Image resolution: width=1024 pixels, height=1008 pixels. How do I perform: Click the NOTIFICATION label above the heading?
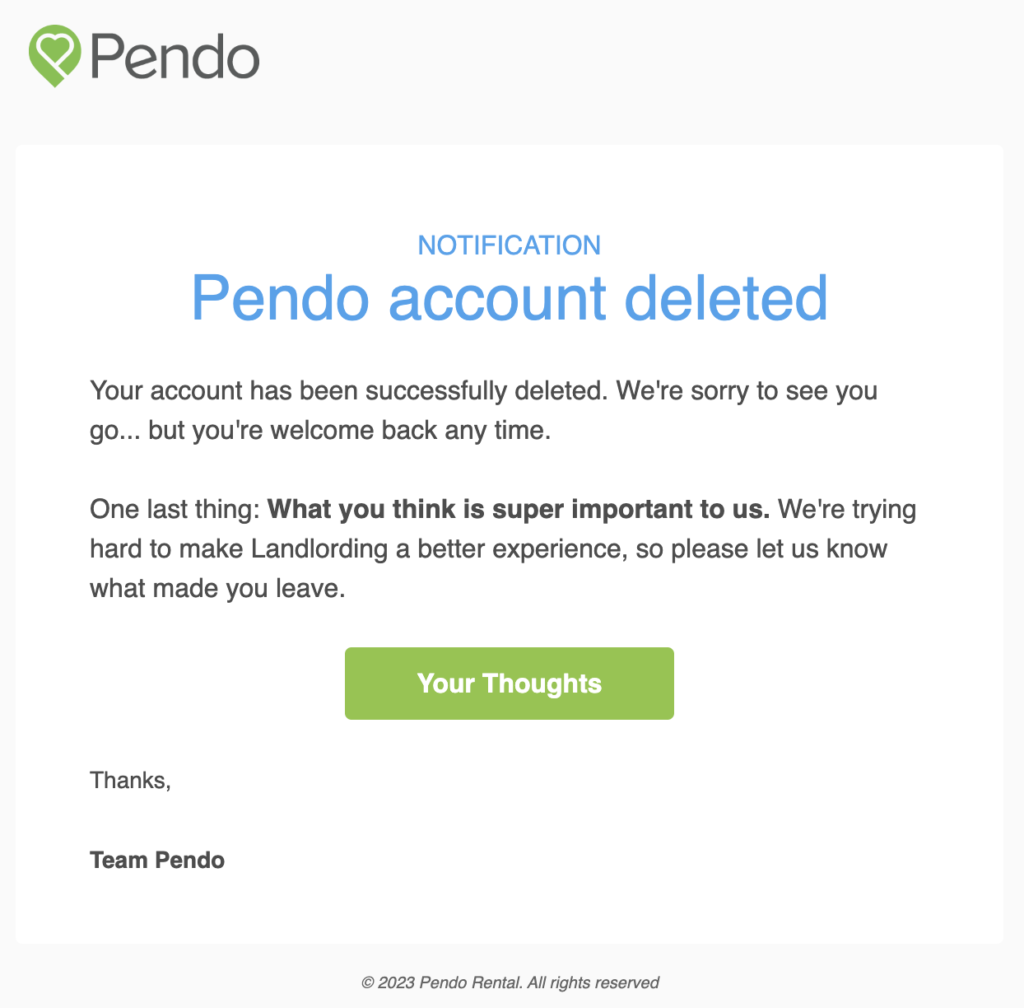509,245
